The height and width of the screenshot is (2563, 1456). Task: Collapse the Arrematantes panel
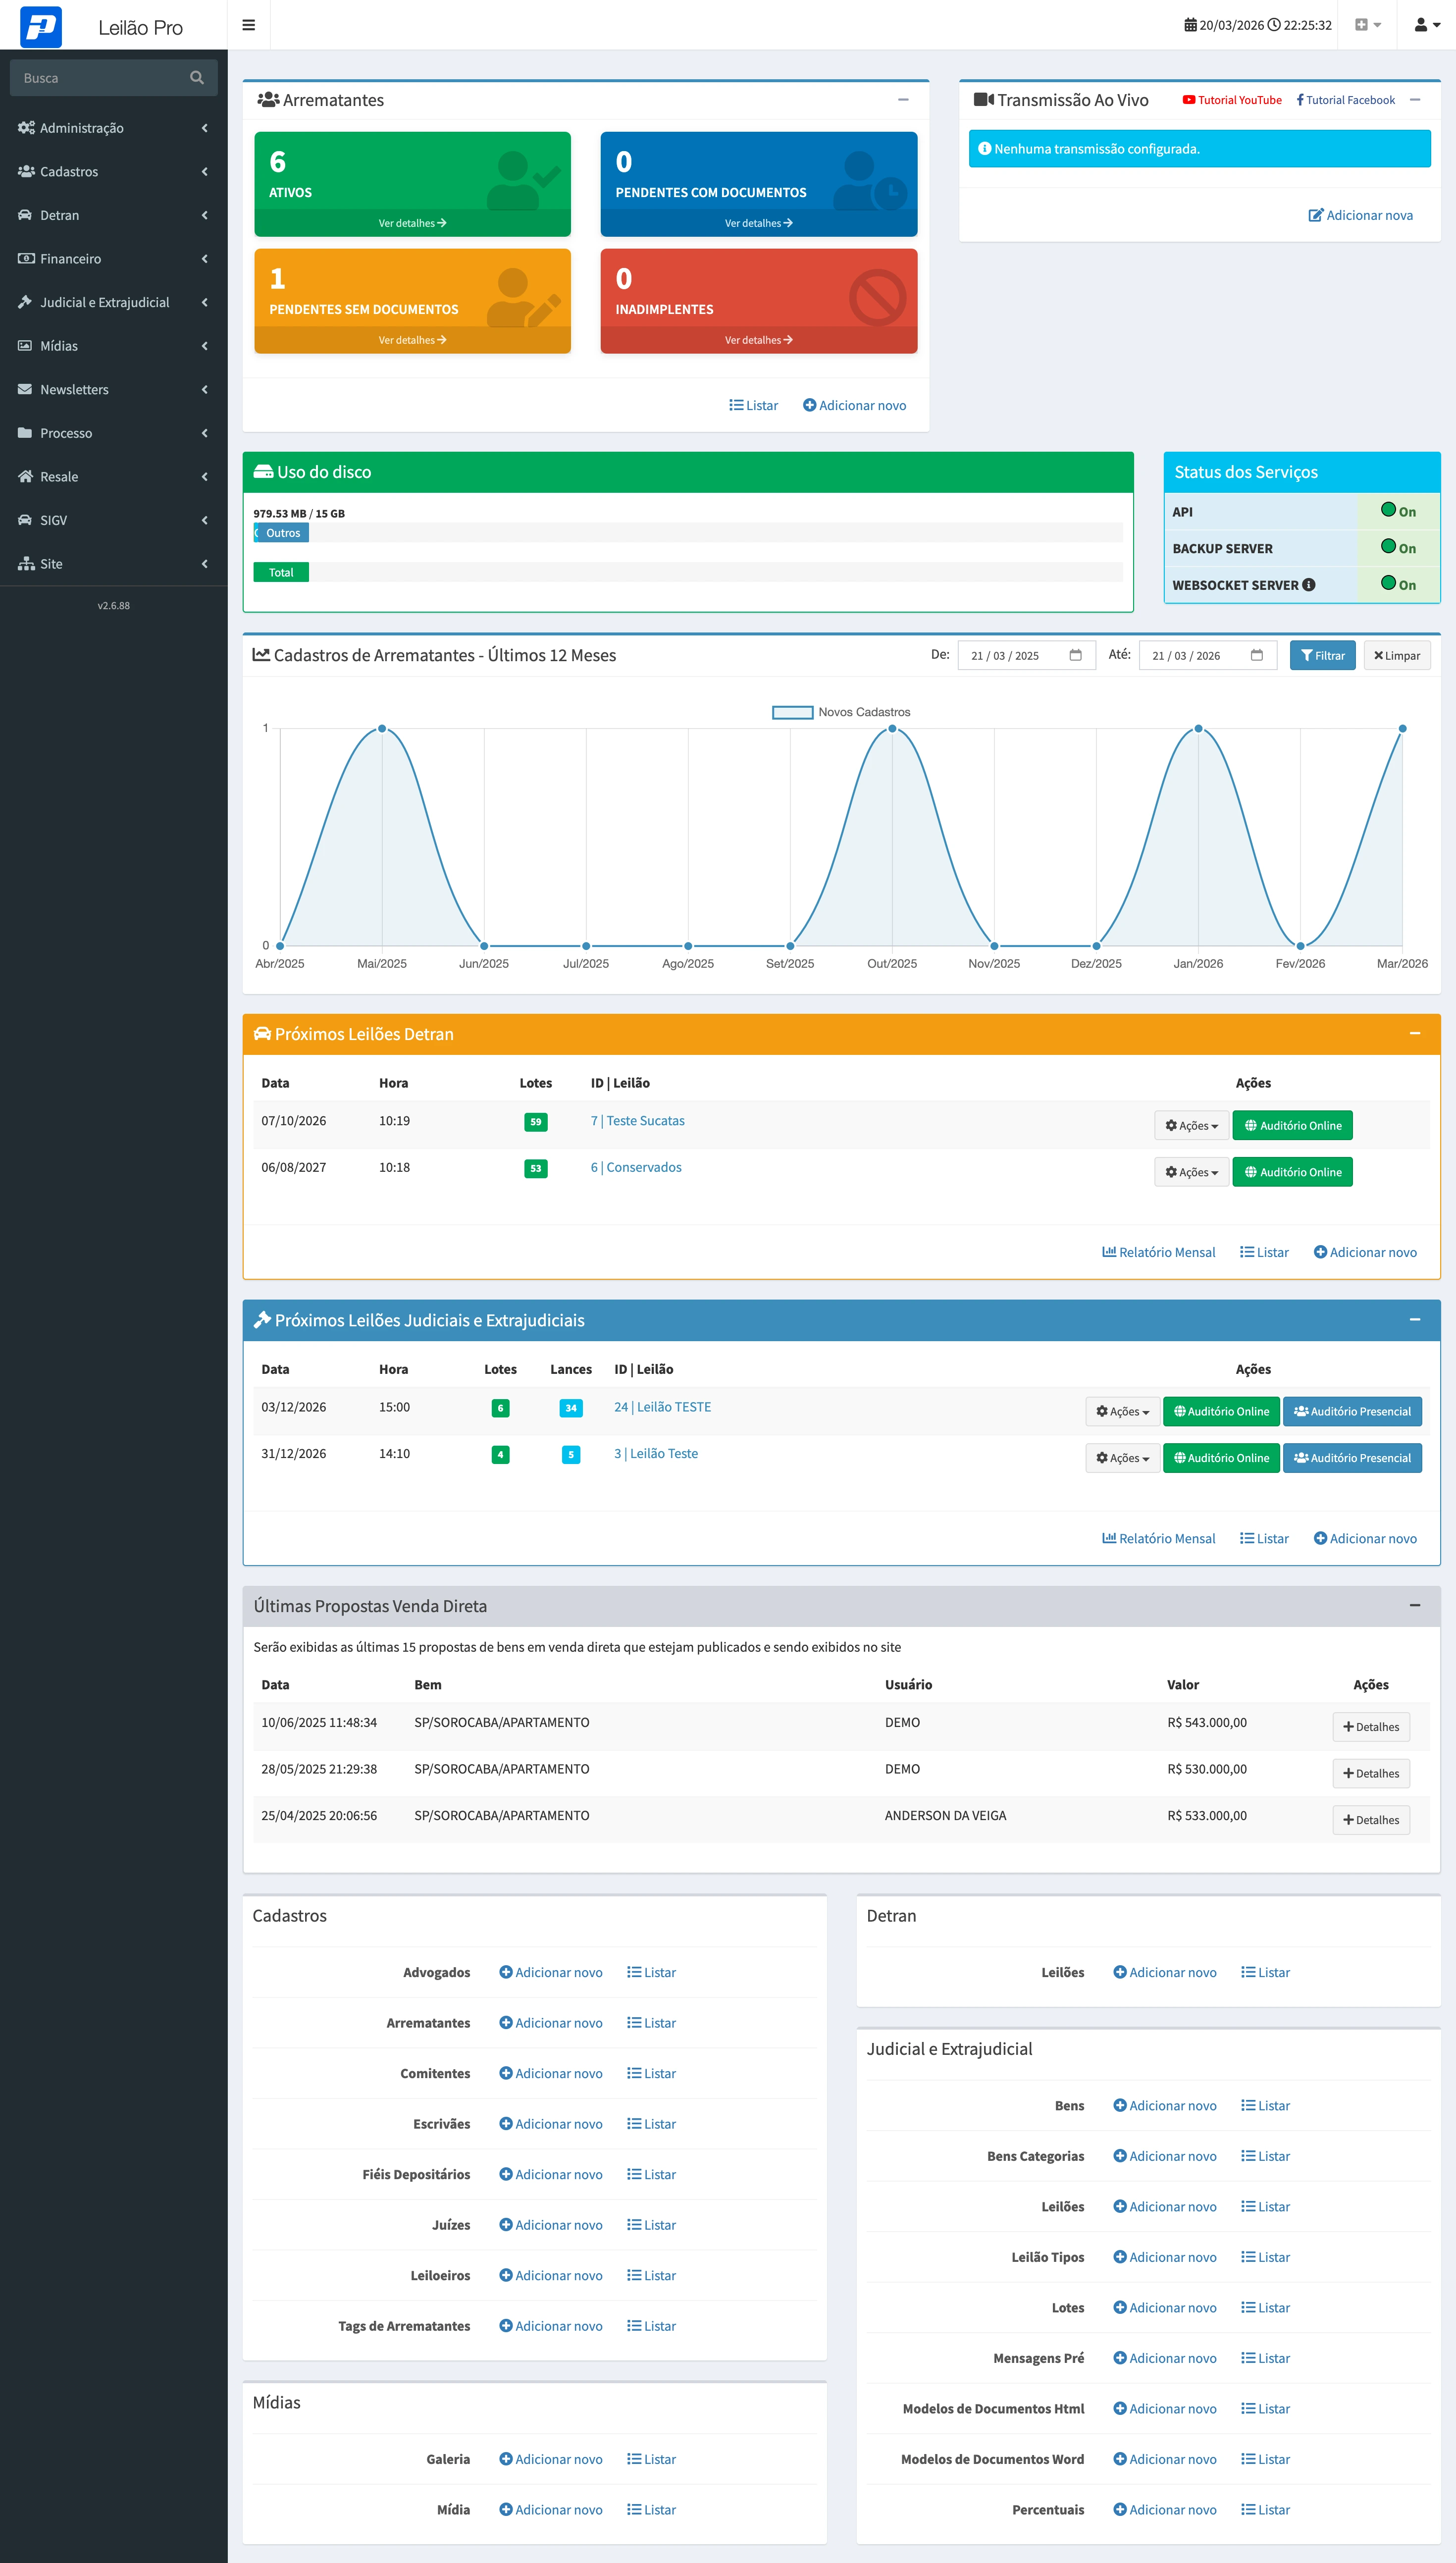(x=903, y=99)
